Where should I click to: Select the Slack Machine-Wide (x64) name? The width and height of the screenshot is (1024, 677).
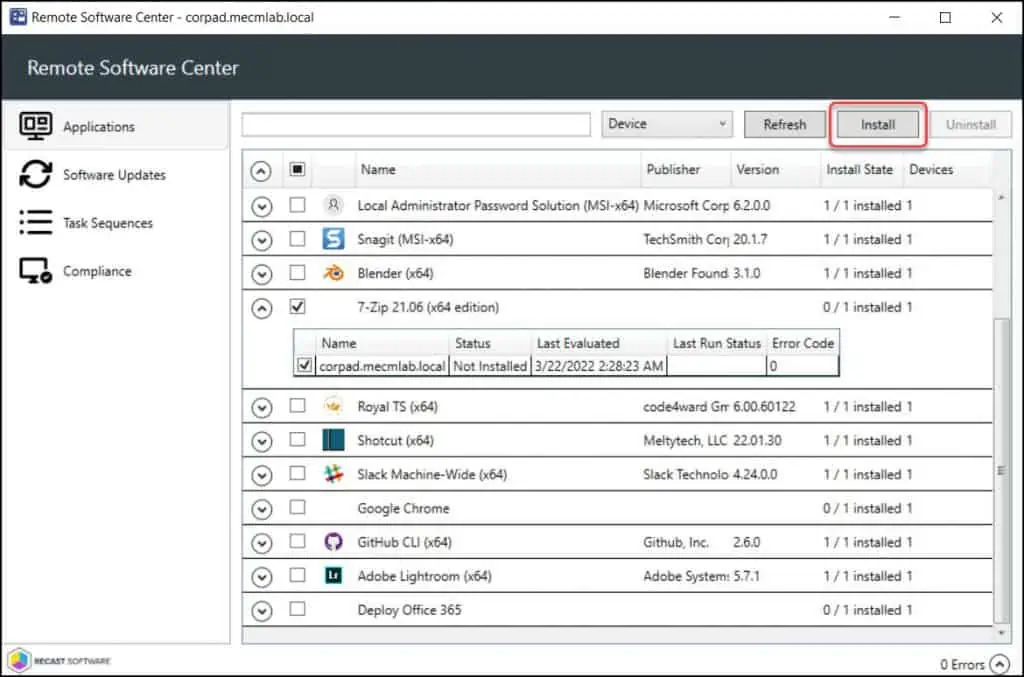click(432, 474)
